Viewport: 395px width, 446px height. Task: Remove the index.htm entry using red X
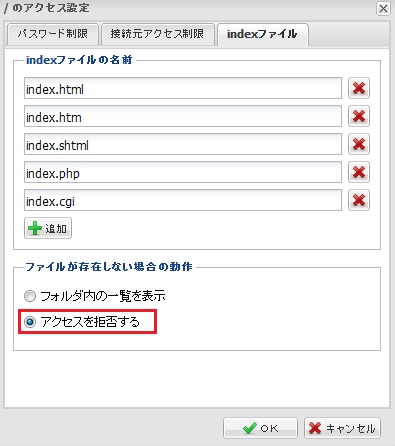click(x=359, y=116)
